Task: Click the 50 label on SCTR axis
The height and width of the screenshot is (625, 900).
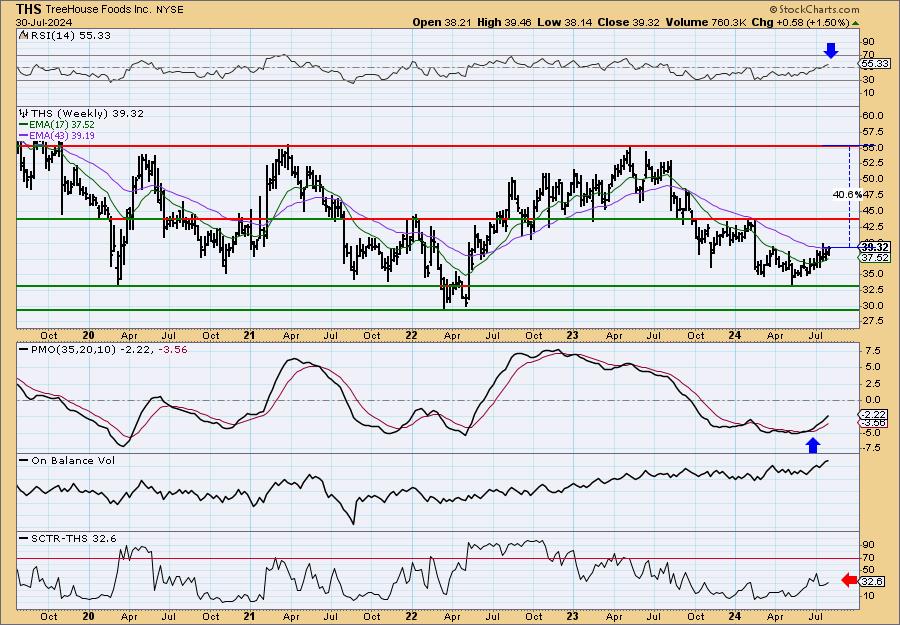Action: tap(868, 570)
